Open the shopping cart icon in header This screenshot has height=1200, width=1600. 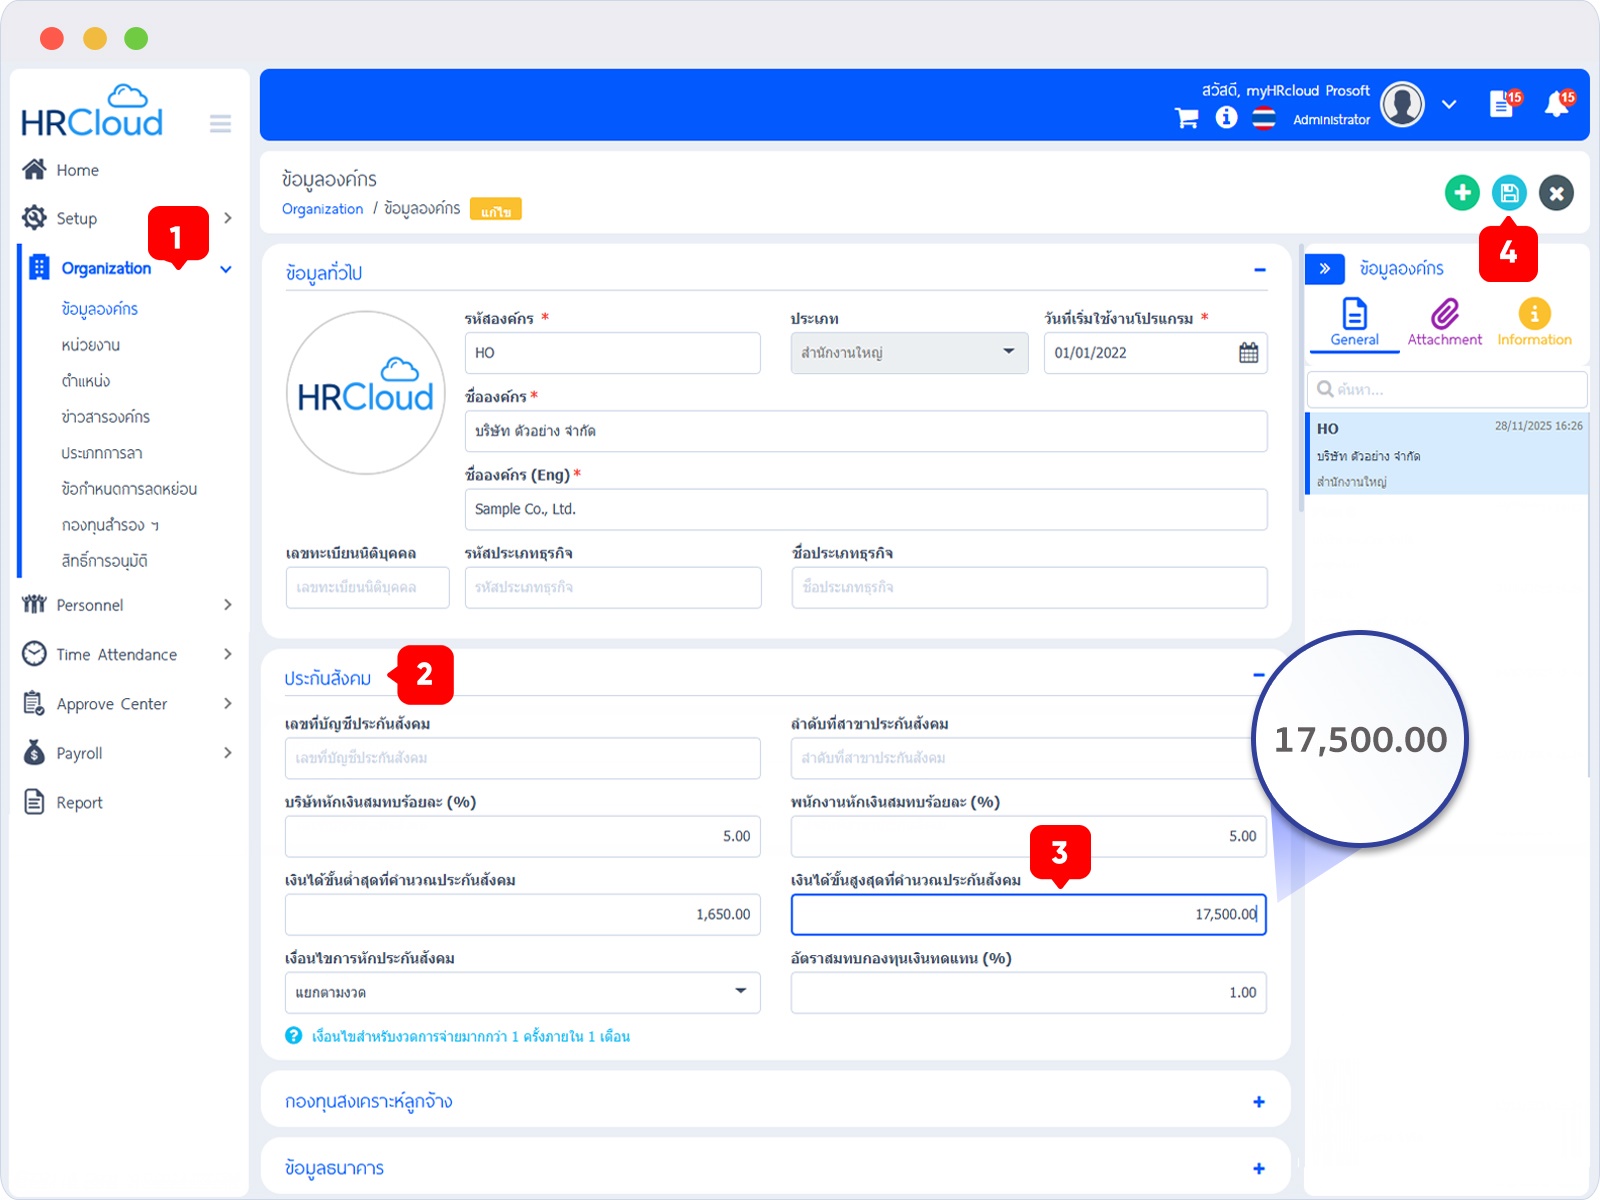(1187, 119)
